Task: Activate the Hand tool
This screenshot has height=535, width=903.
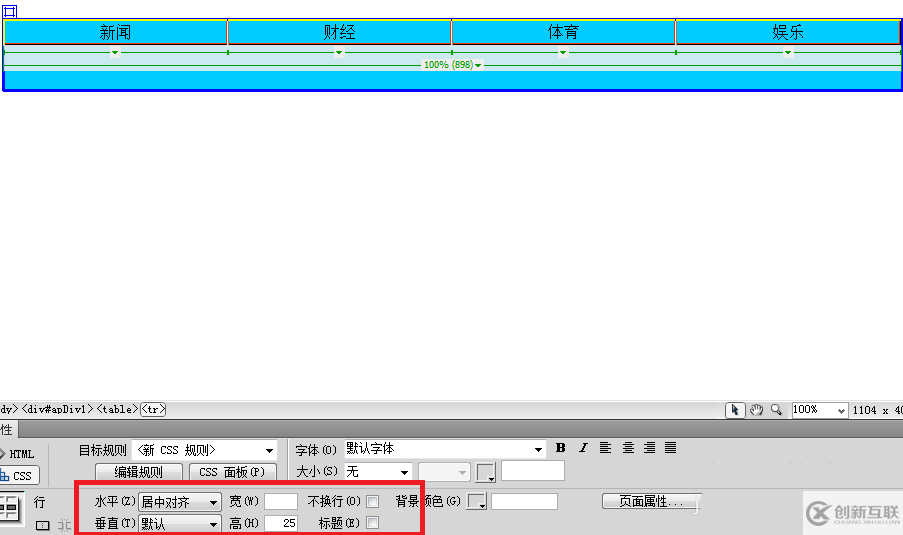Action: point(756,410)
